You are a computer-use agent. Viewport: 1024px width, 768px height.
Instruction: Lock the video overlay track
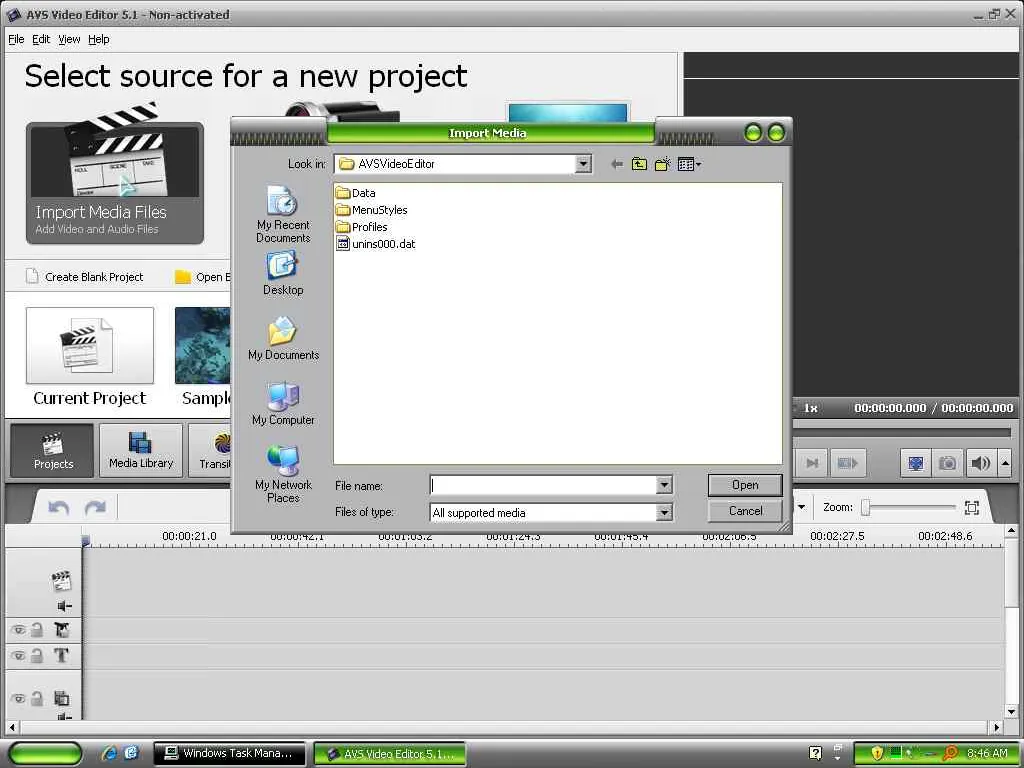[37, 698]
